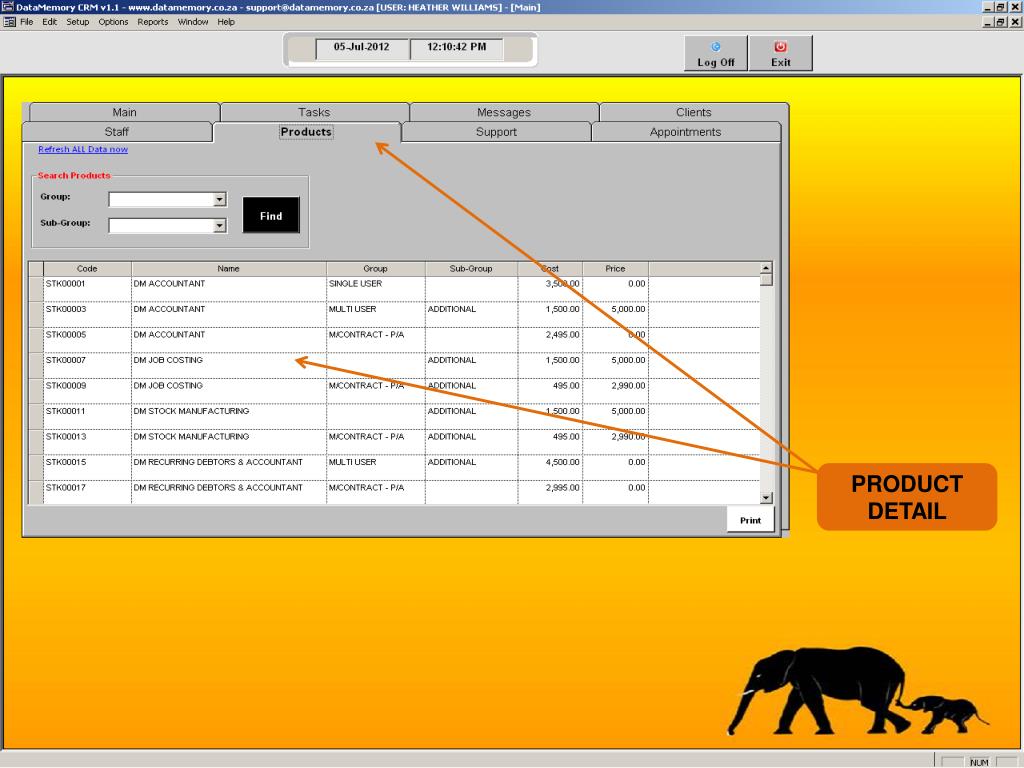Click DM JOB COSTING name in STK00007 row
This screenshot has height=768, width=1024.
coord(229,365)
